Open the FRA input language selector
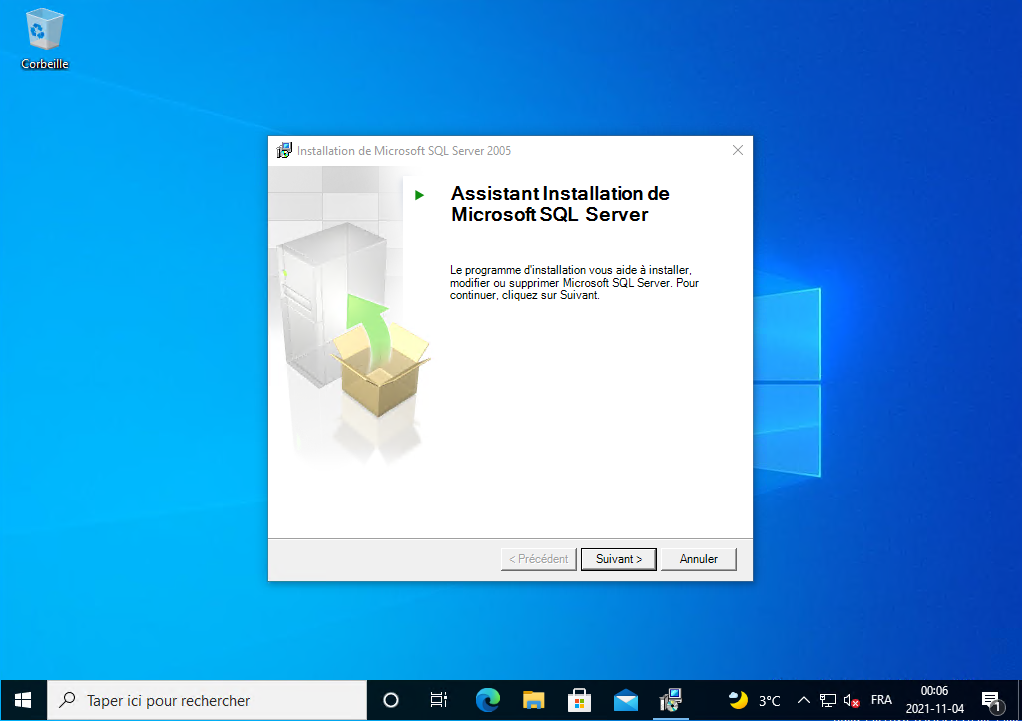Viewport: 1022px width, 721px height. 881,700
